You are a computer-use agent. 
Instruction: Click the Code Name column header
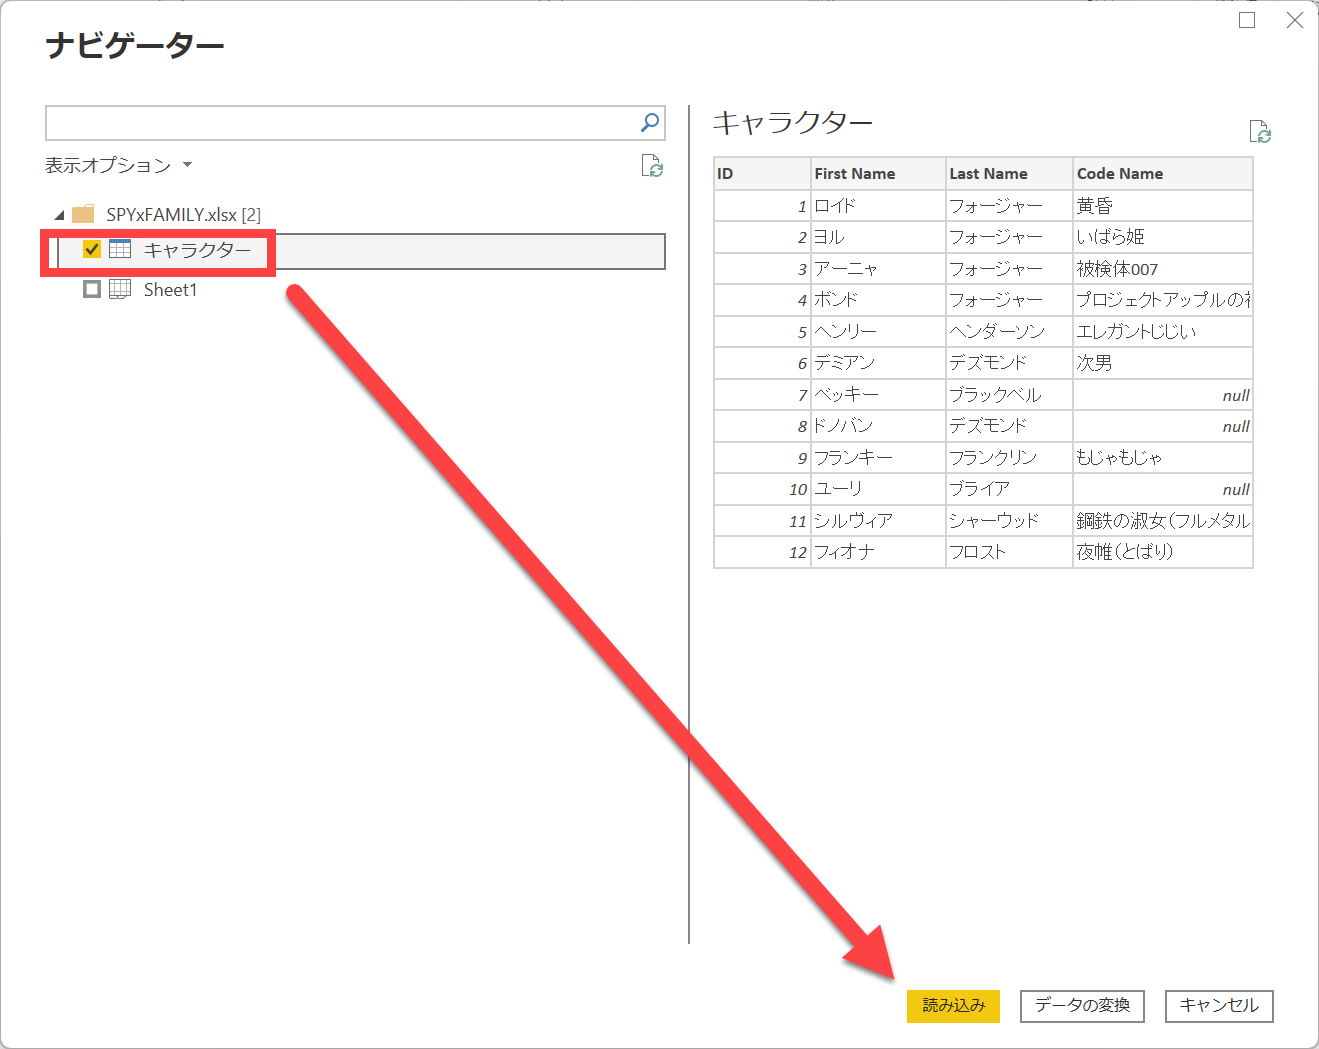1163,174
